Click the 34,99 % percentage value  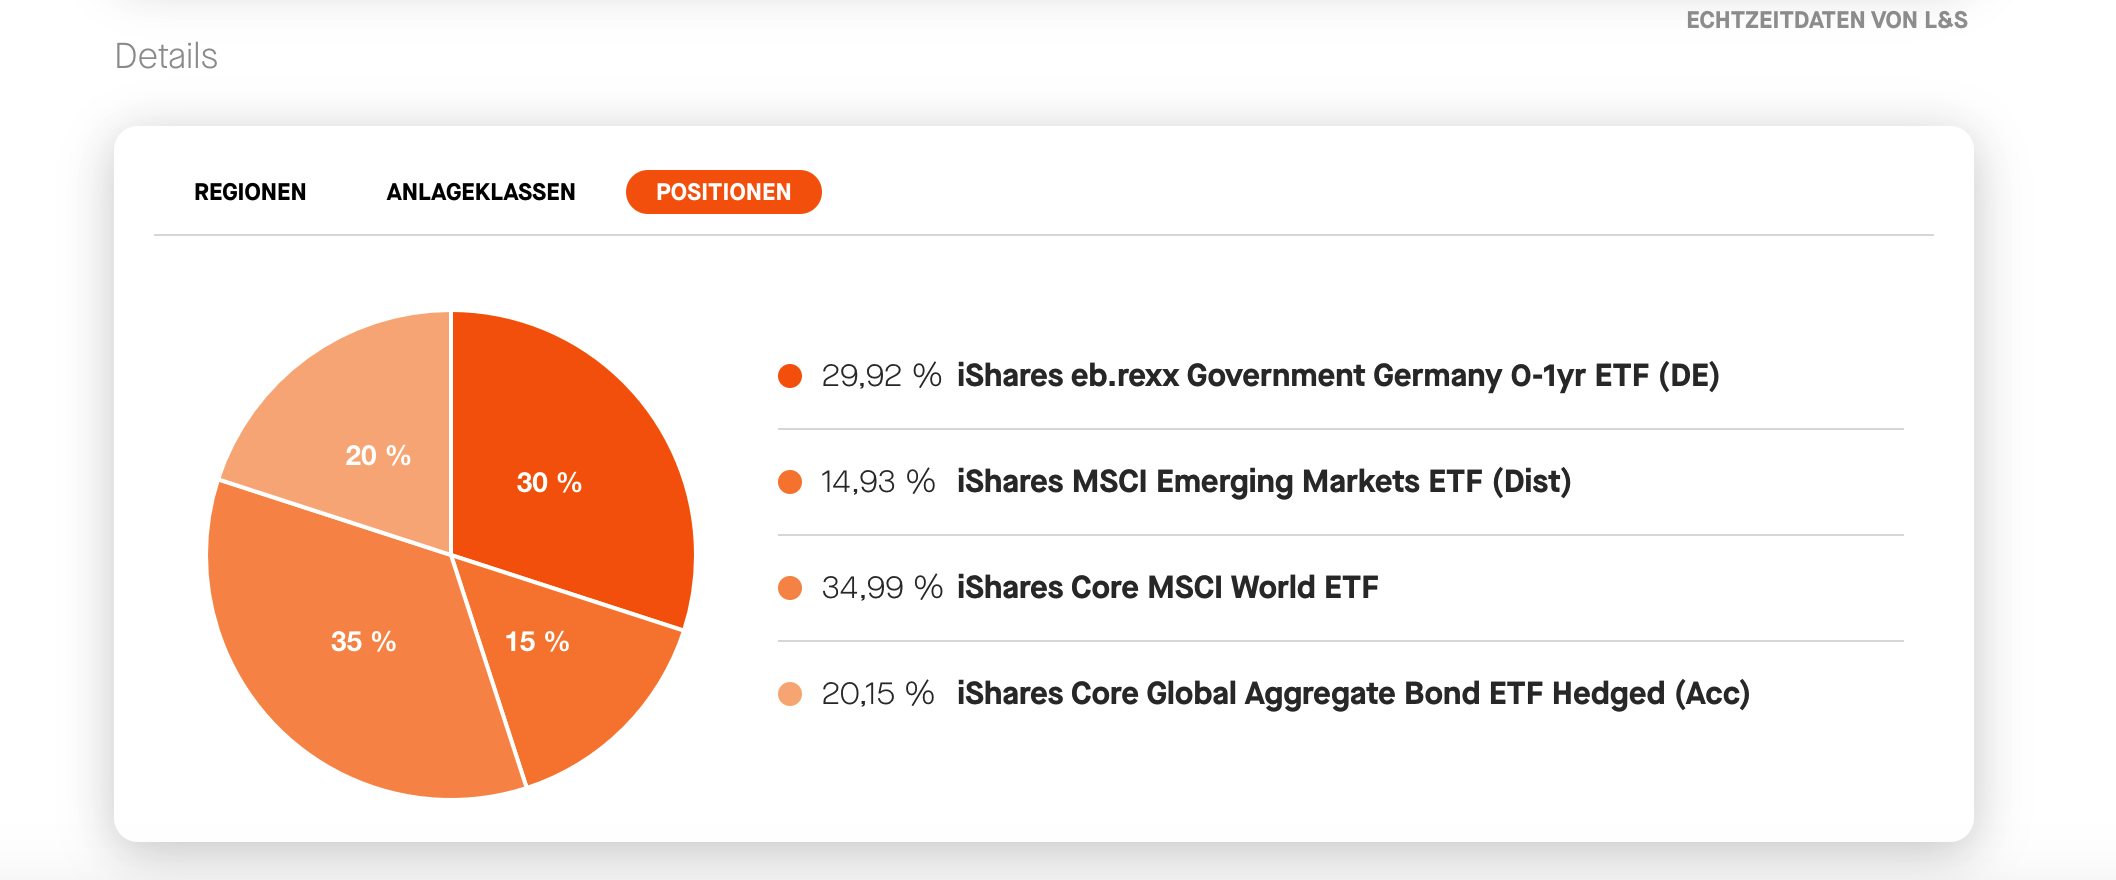(x=882, y=588)
